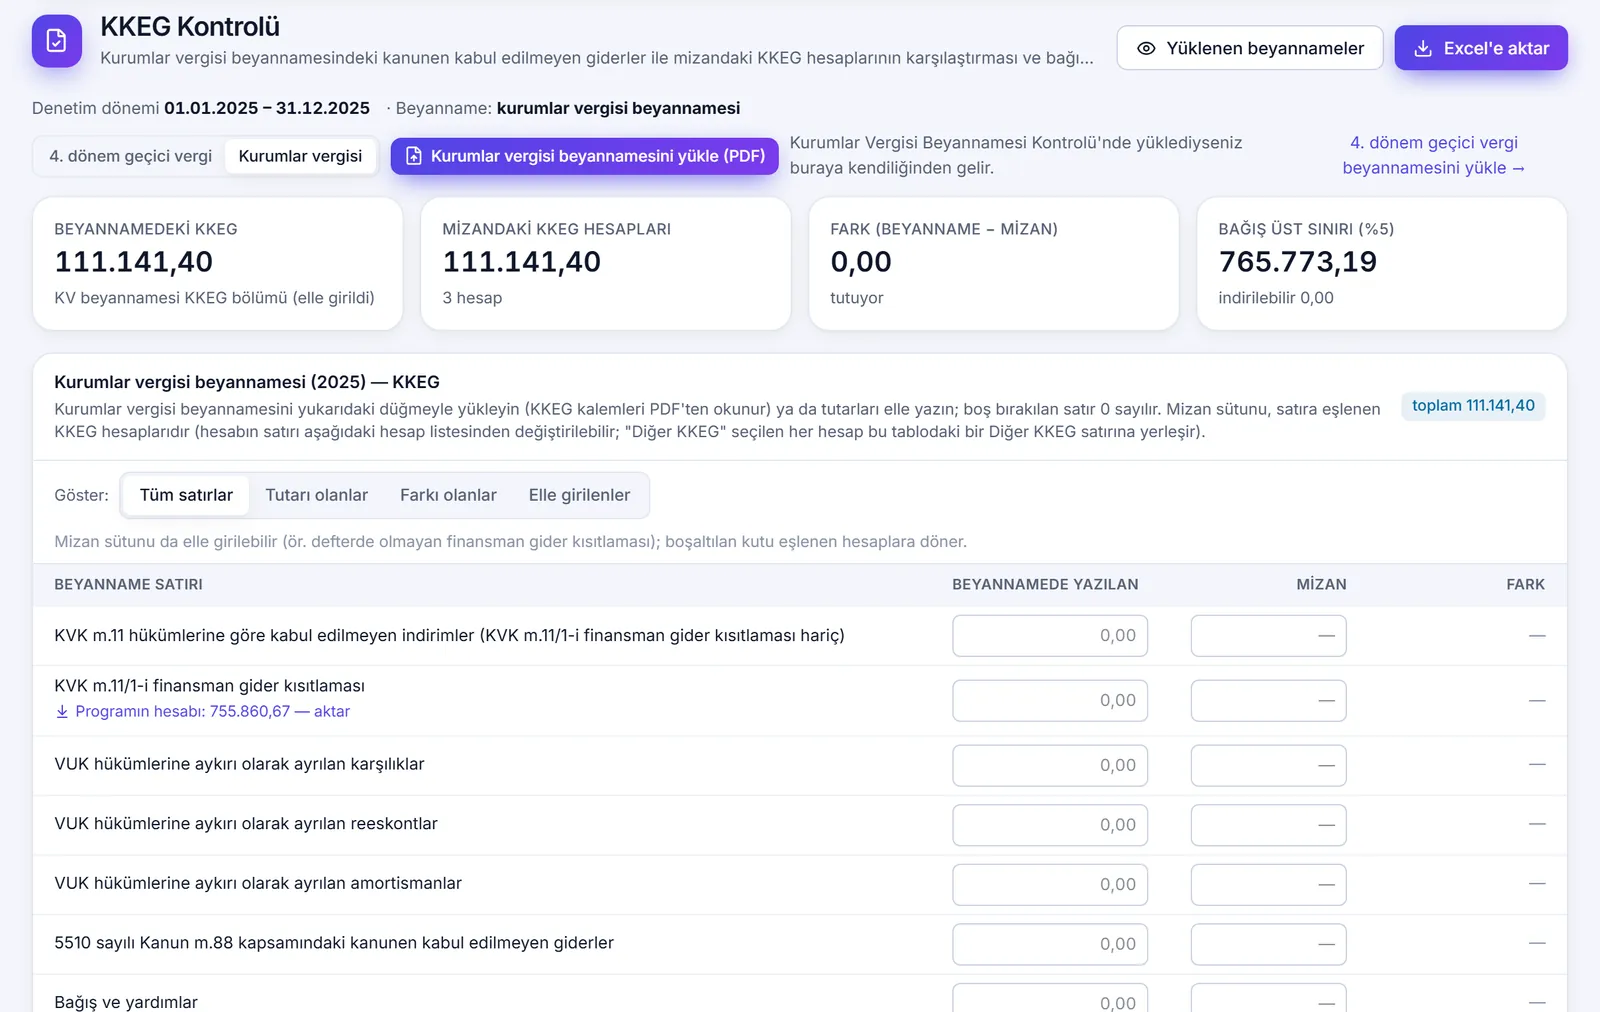Click Mizan field for 5510 sayılı Kanun row
This screenshot has height=1012, width=1600.
1268,944
